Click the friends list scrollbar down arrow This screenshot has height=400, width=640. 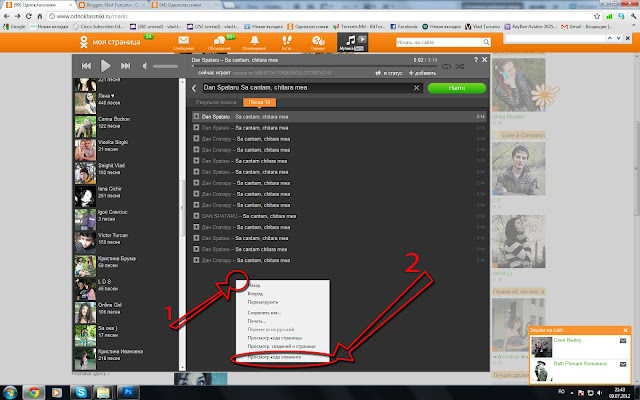pos(182,368)
